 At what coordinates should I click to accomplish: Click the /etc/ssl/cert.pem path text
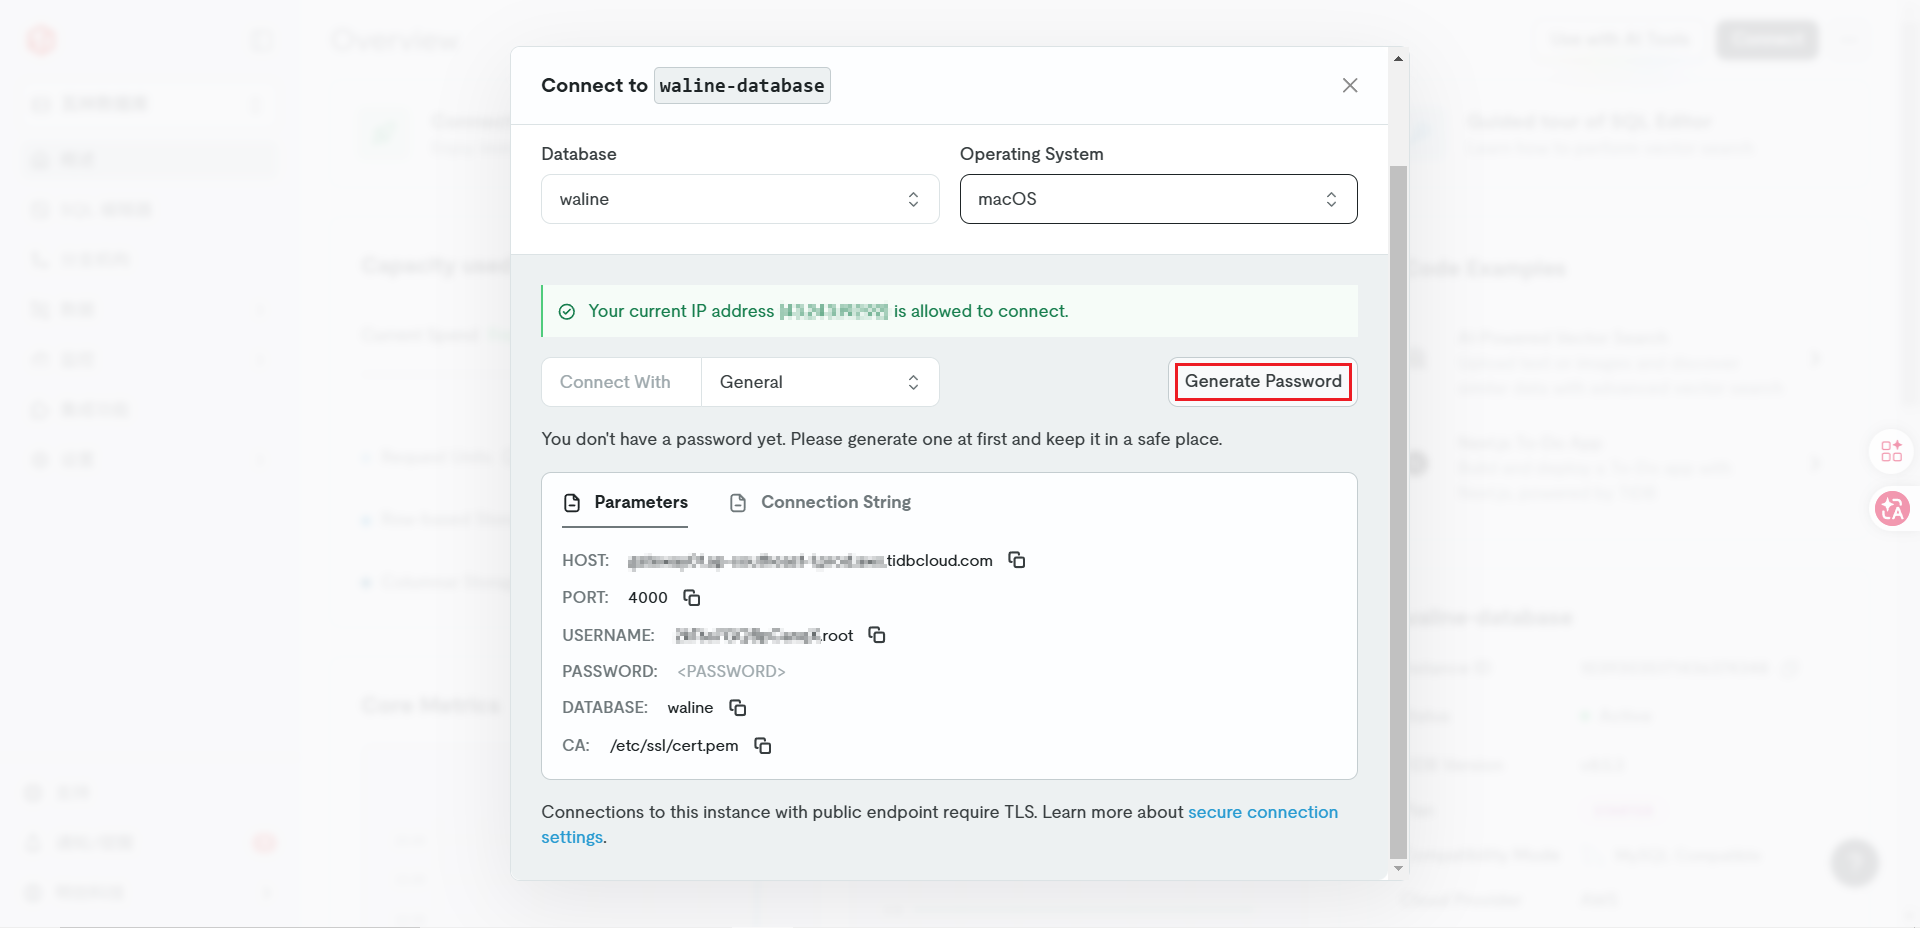point(674,745)
